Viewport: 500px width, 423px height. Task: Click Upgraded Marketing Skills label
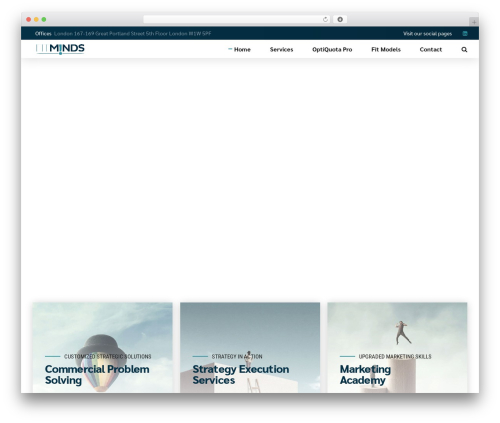click(395, 356)
